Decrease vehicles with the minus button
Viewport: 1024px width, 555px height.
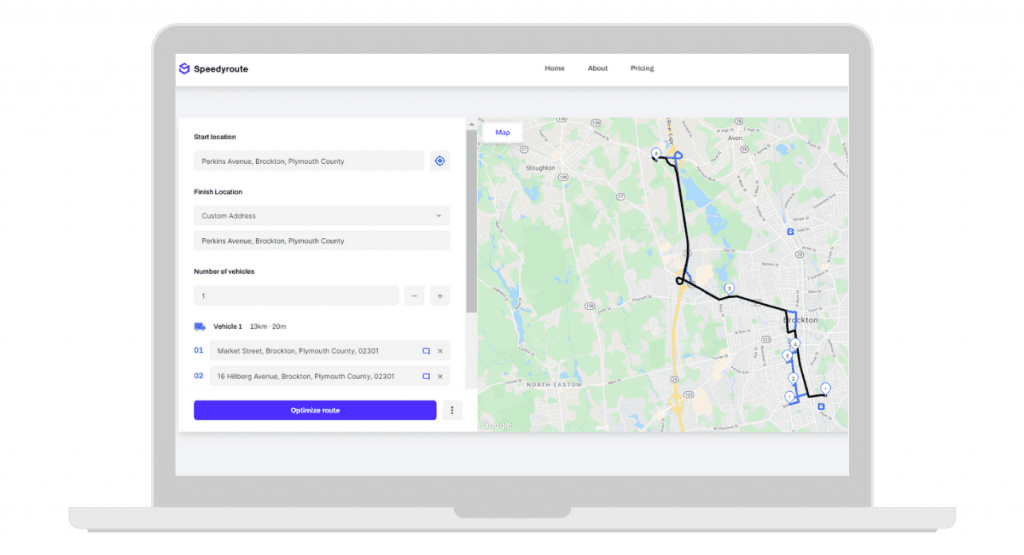click(x=414, y=296)
